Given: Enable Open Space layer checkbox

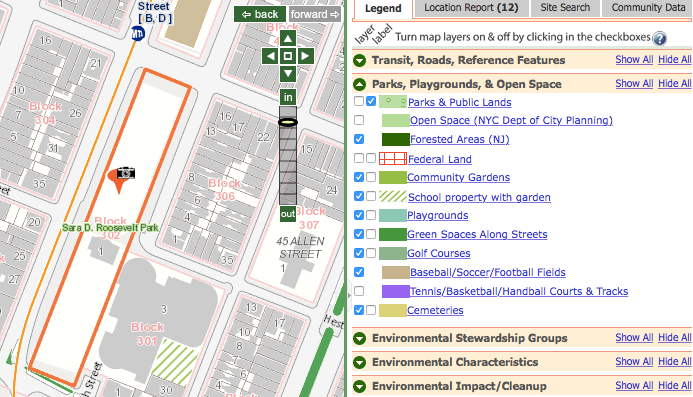Looking at the screenshot, I should click(359, 120).
